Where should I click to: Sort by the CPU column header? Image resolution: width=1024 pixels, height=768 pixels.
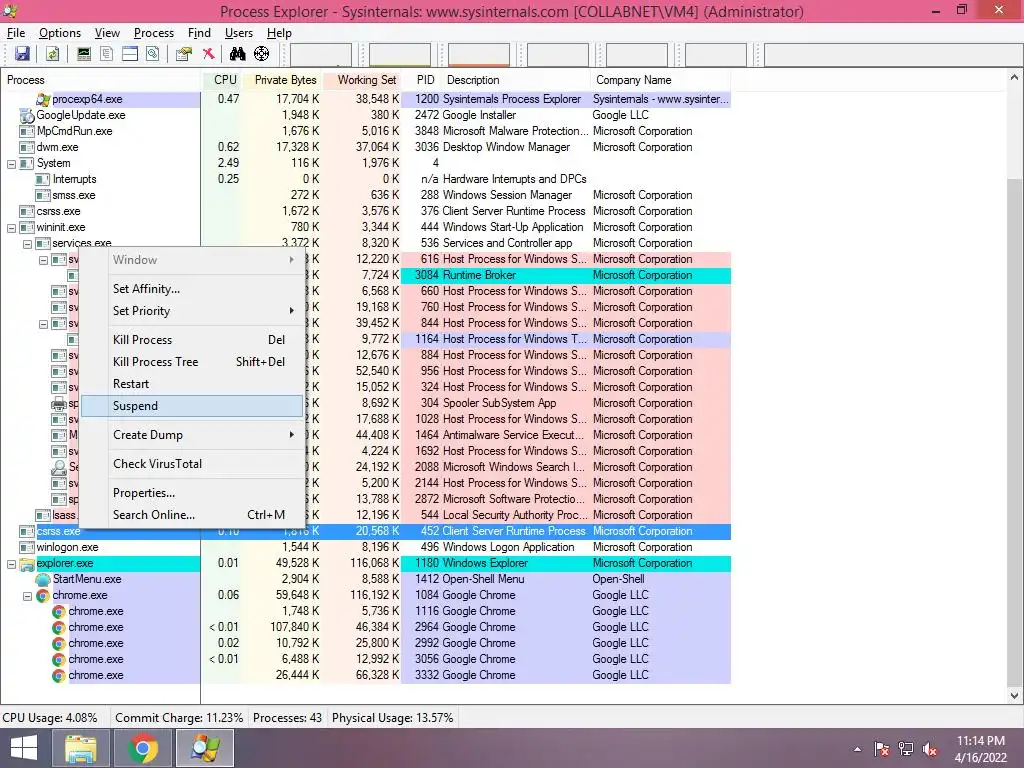pos(221,80)
